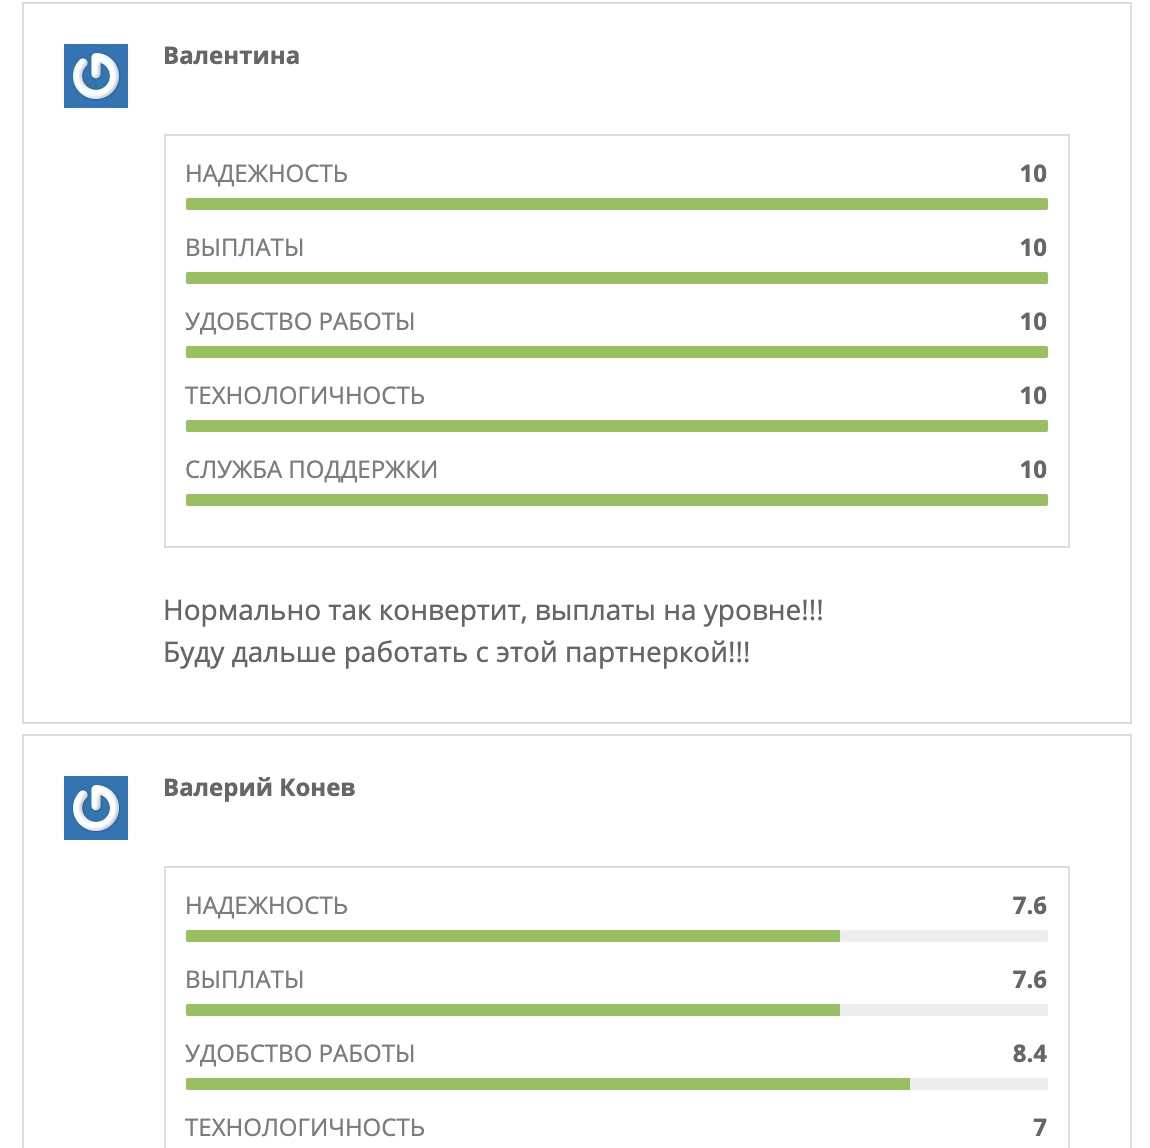Click Валентина's УДОБСТВО РАБОТЫ rating bar
Image resolution: width=1150 pixels, height=1148 pixels.
click(616, 352)
